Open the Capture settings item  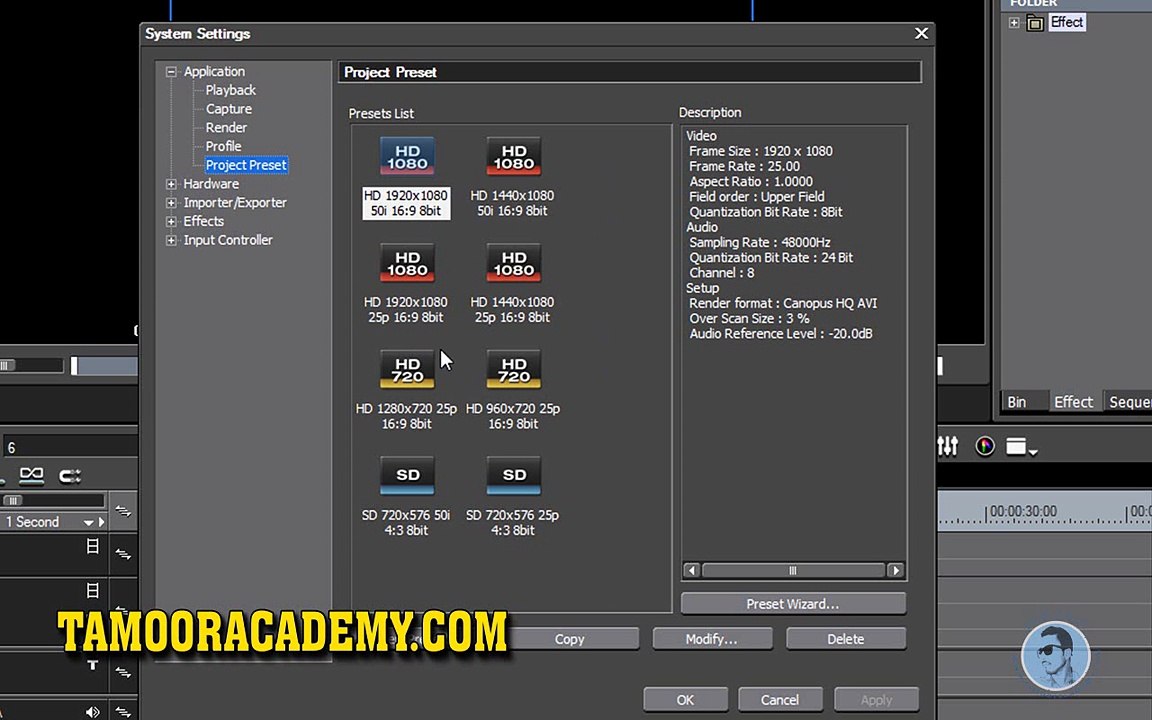tap(228, 109)
